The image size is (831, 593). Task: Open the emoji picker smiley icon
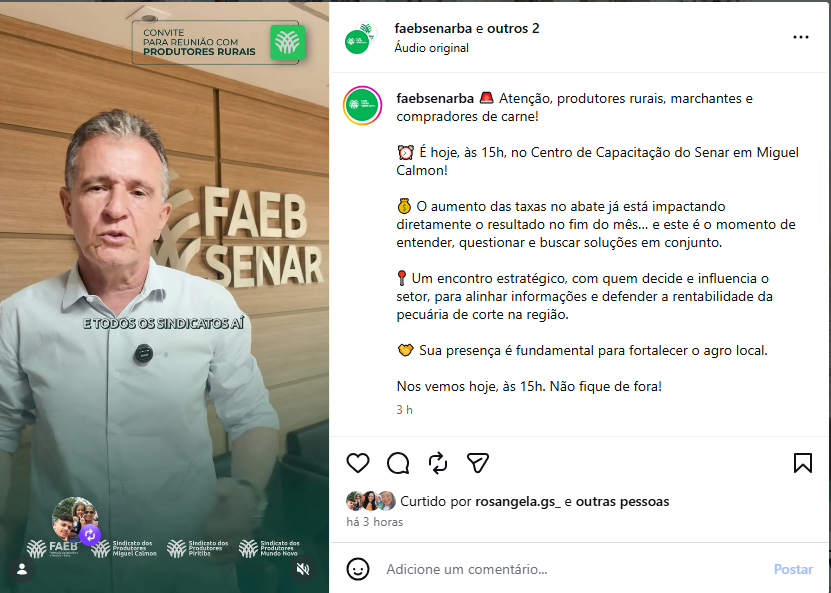click(x=358, y=569)
